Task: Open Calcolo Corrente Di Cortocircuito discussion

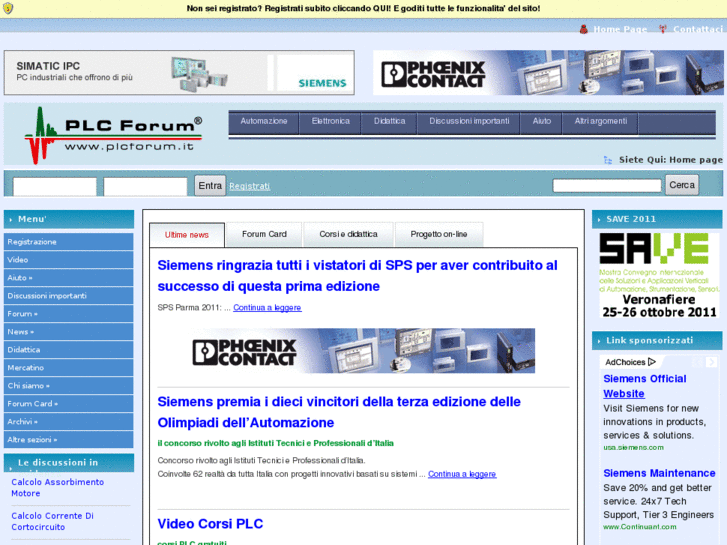Action: (x=52, y=521)
